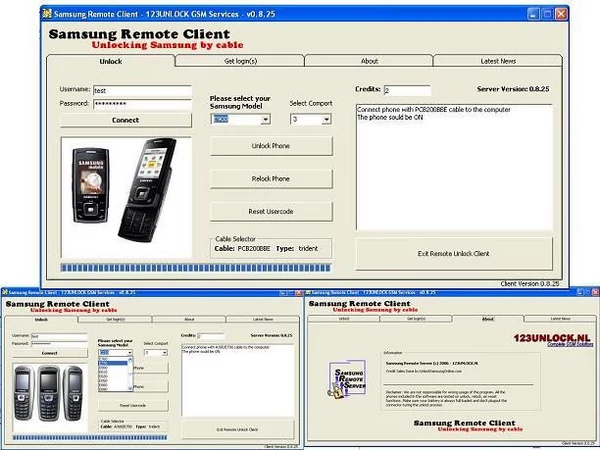Click the cable type 'trident' in main window
The height and width of the screenshot is (450, 600).
[x=308, y=249]
